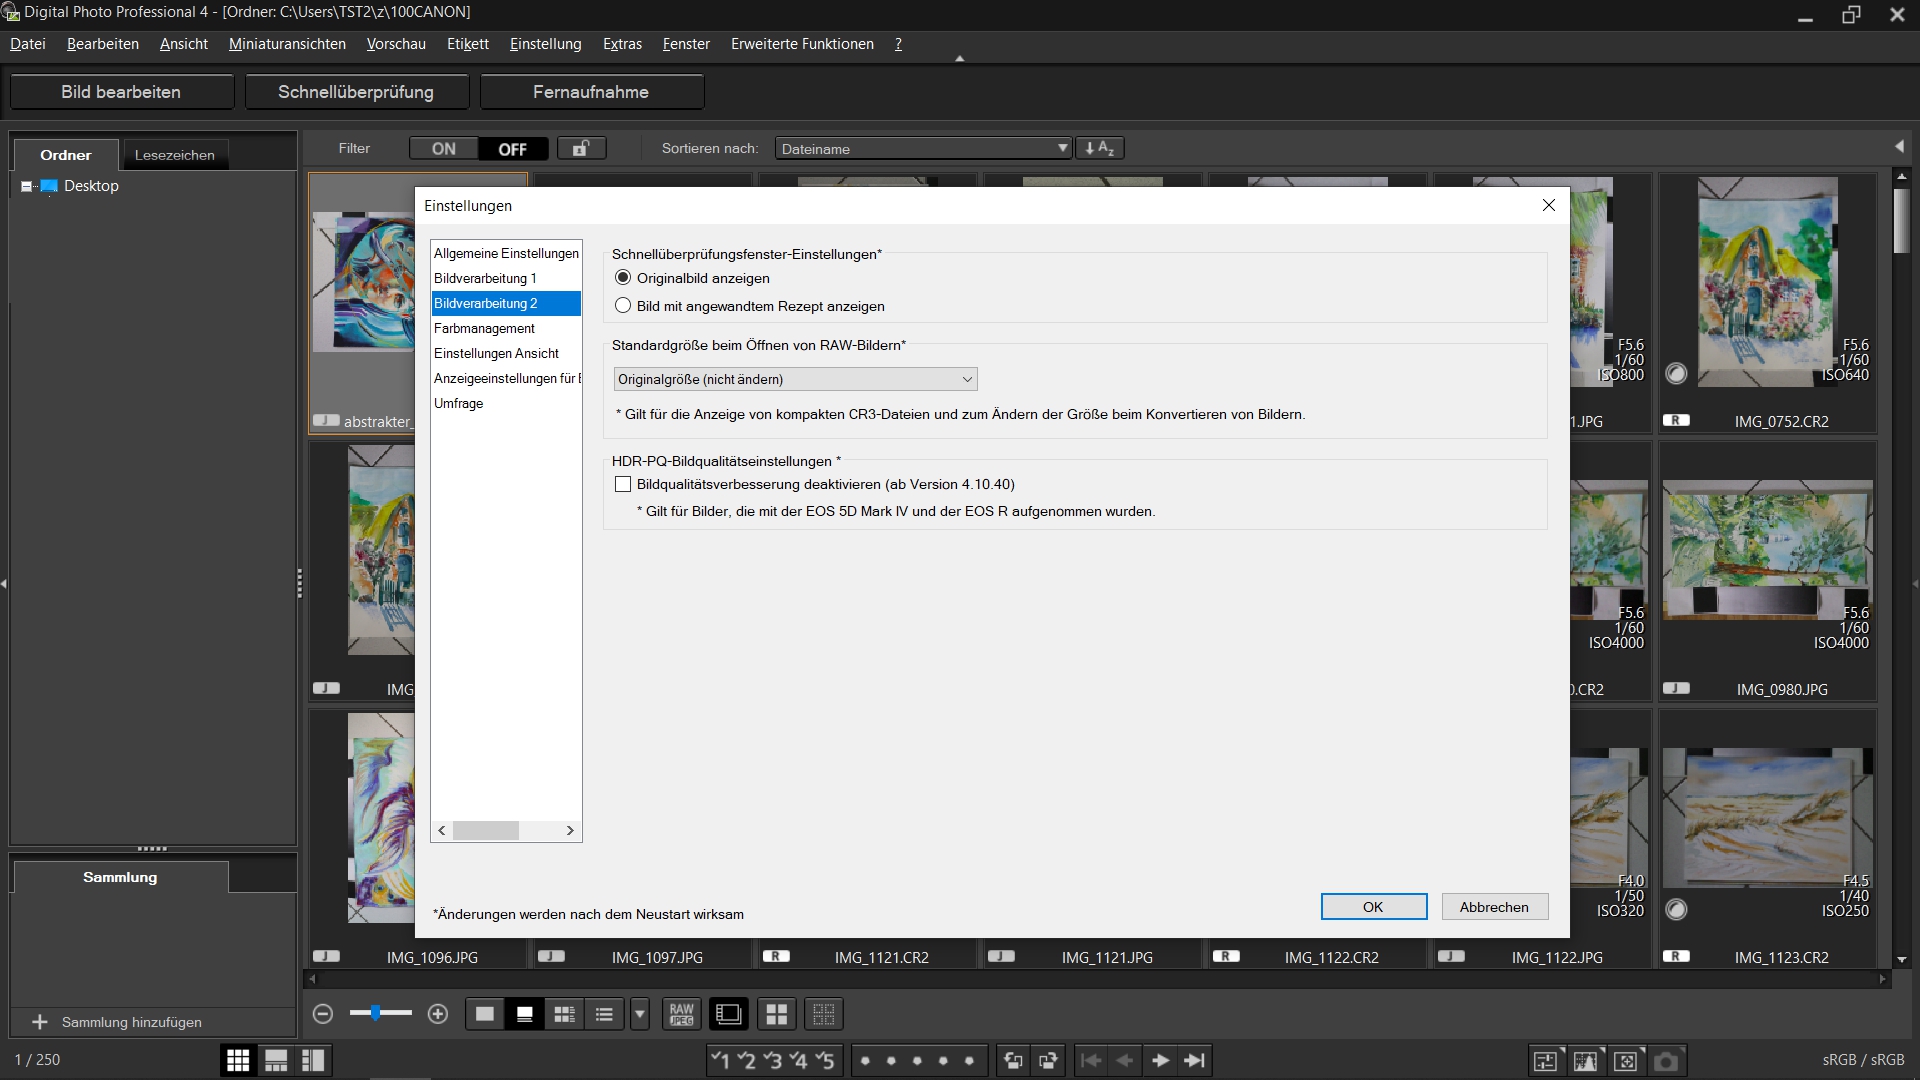Click Abbrechen in Einstellungen dialog

pyautogui.click(x=1495, y=907)
